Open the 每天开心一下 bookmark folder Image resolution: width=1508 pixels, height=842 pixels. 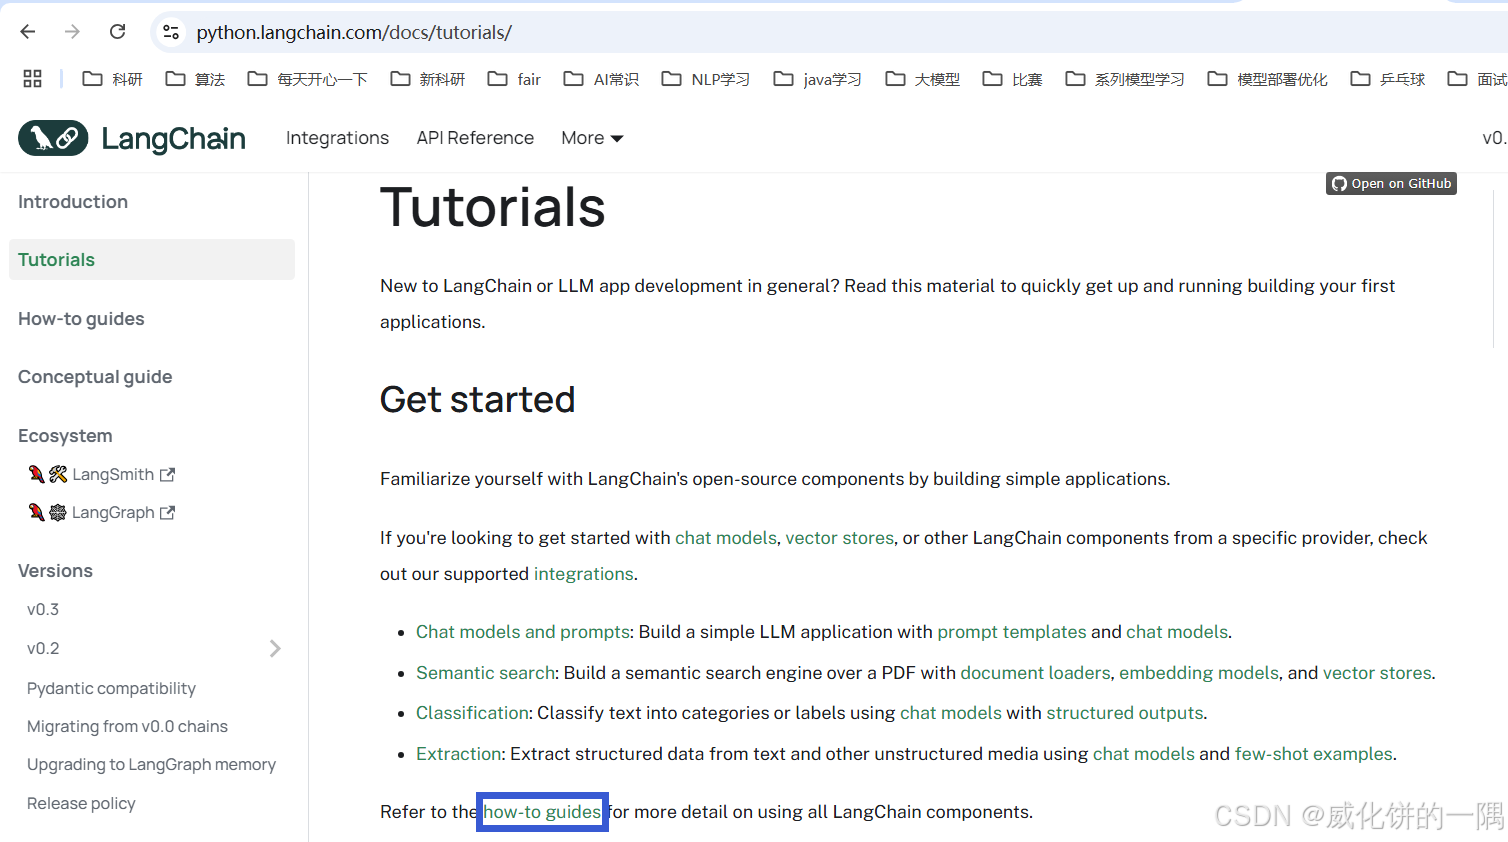[x=308, y=79]
